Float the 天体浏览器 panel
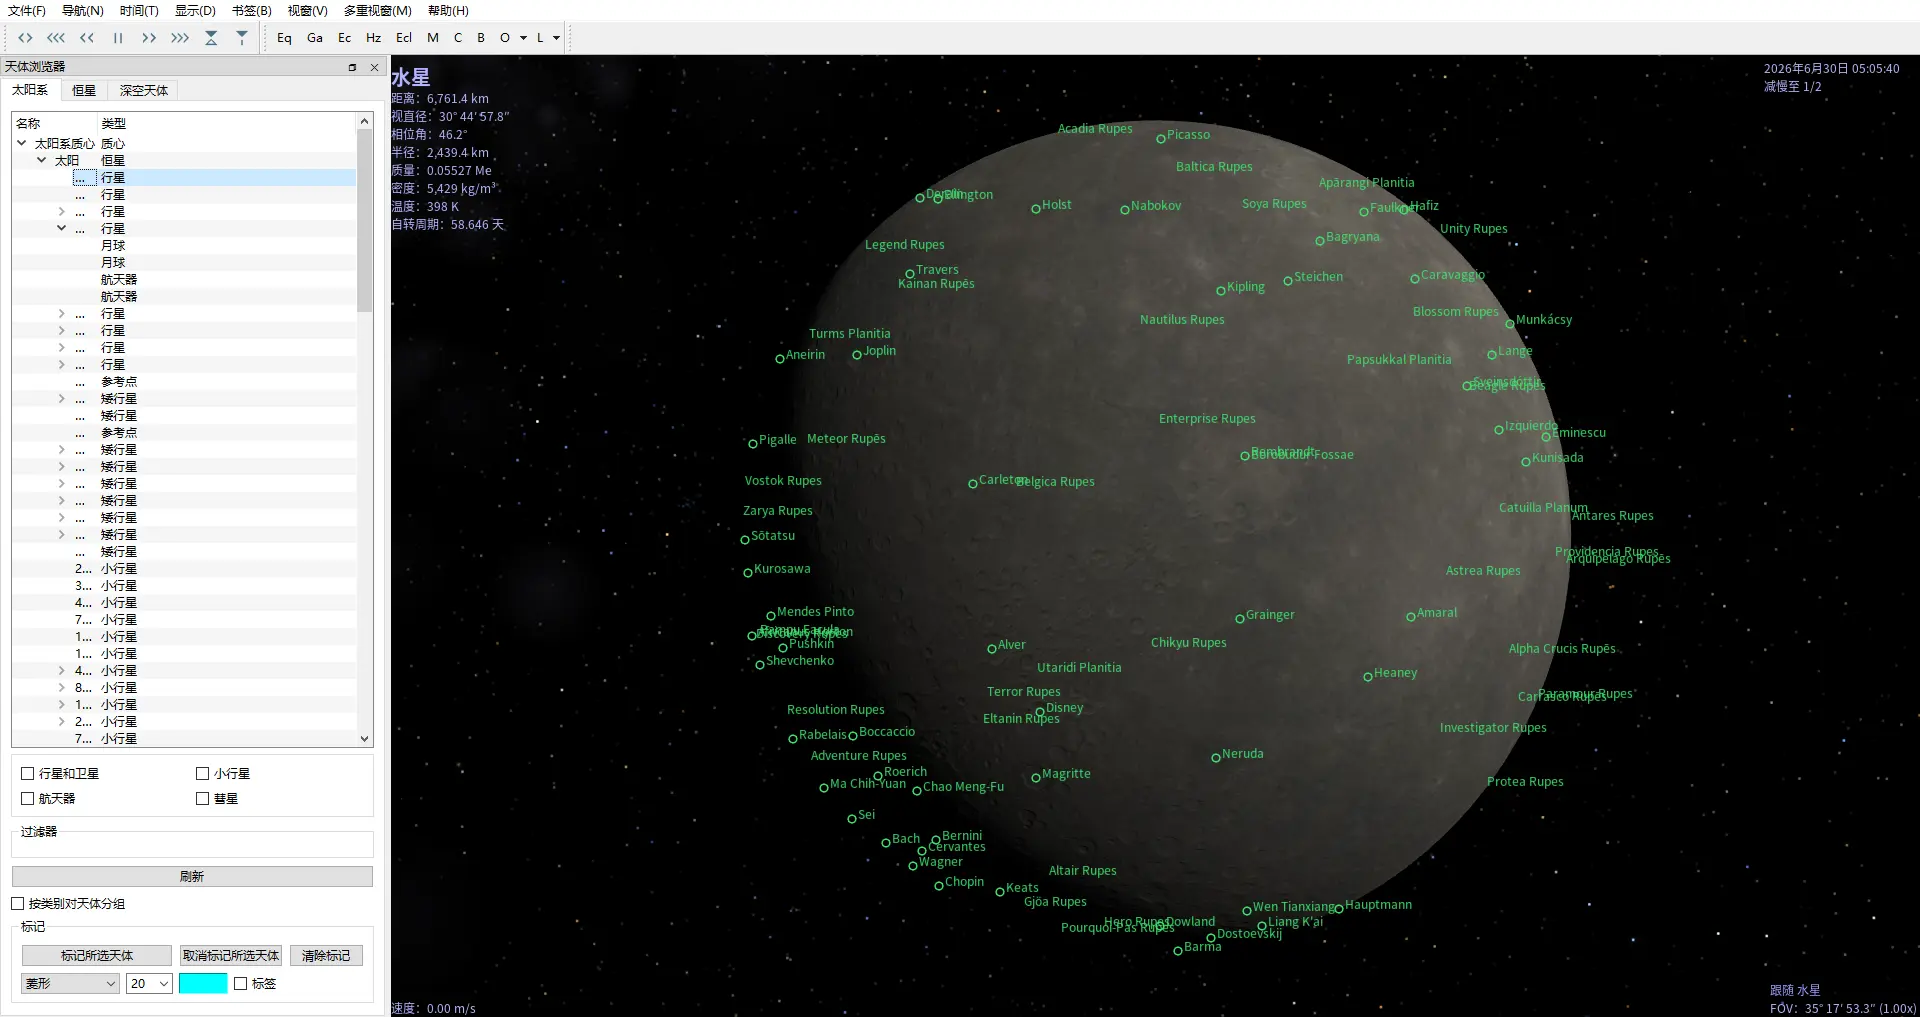Screen dimensions: 1920x1017 pyautogui.click(x=352, y=67)
